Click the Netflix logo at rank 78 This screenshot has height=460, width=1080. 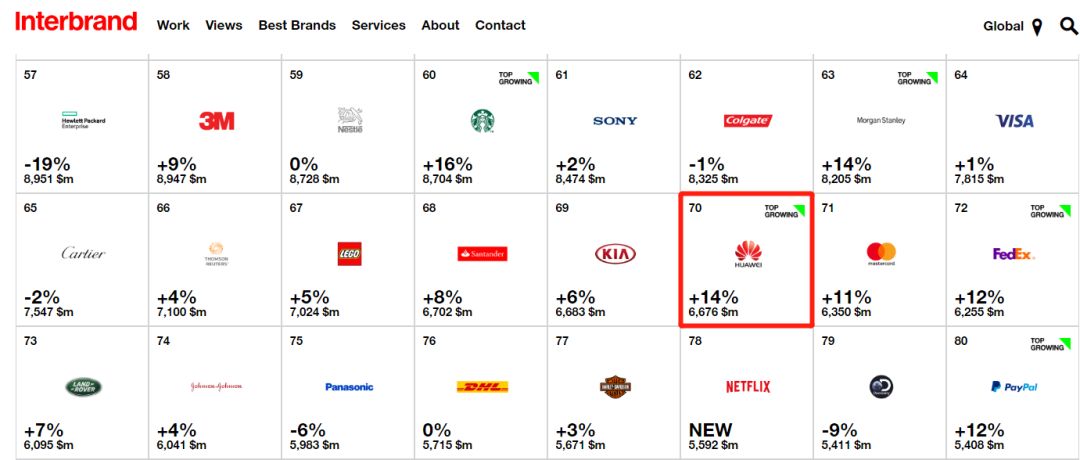748,387
